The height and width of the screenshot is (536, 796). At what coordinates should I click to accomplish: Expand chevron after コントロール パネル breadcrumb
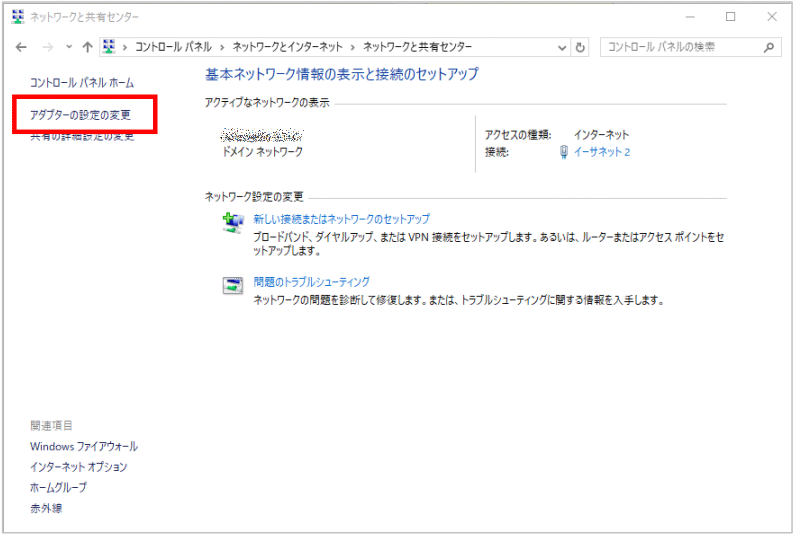(225, 47)
